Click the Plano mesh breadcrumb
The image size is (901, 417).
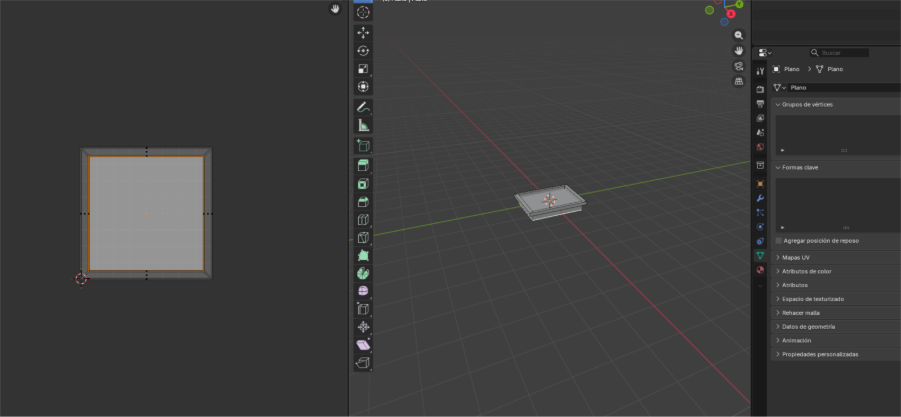click(833, 69)
